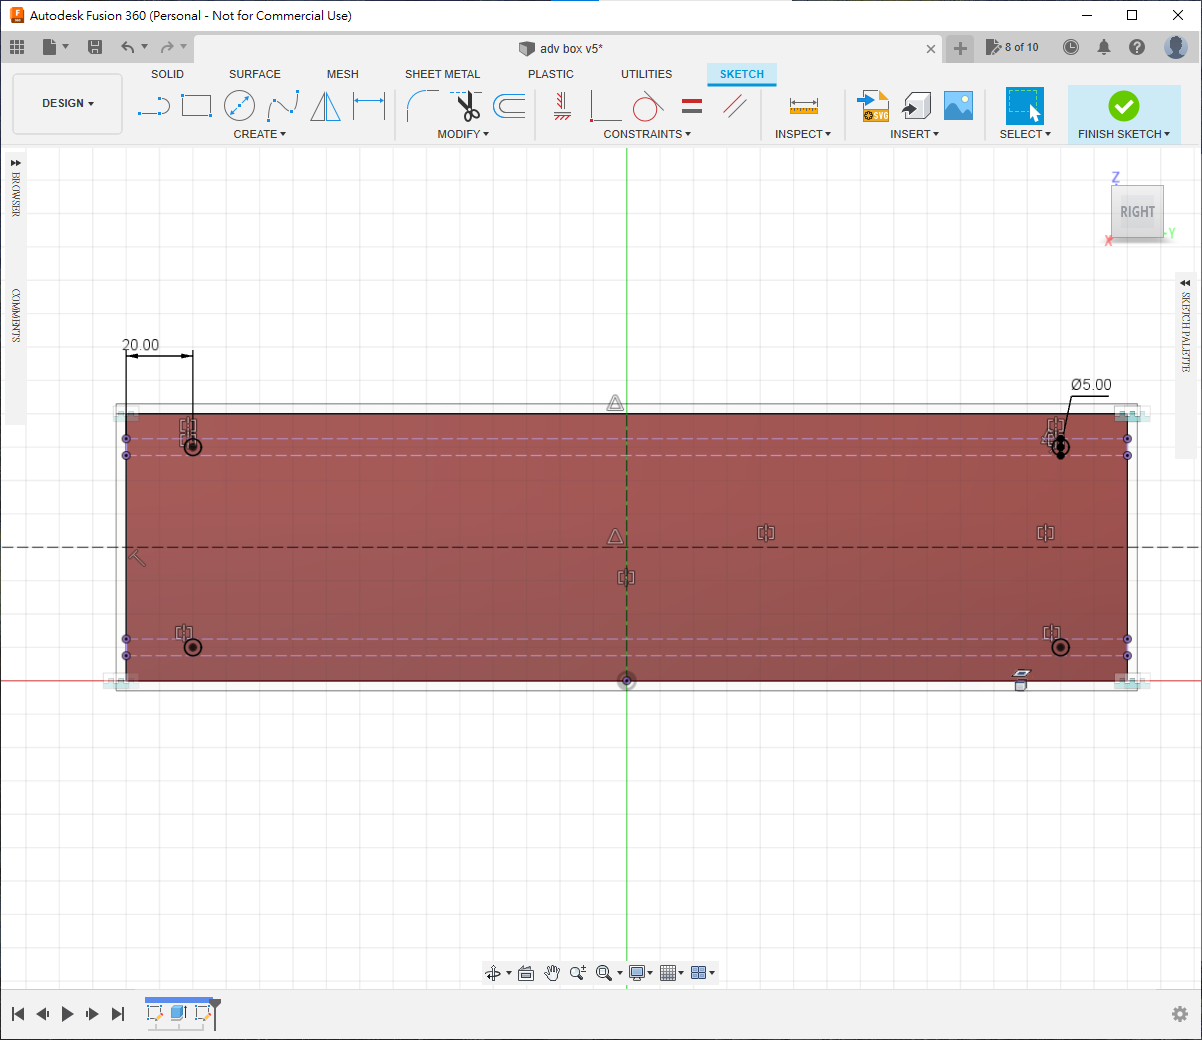Select the Line sketch tool

tap(153, 106)
